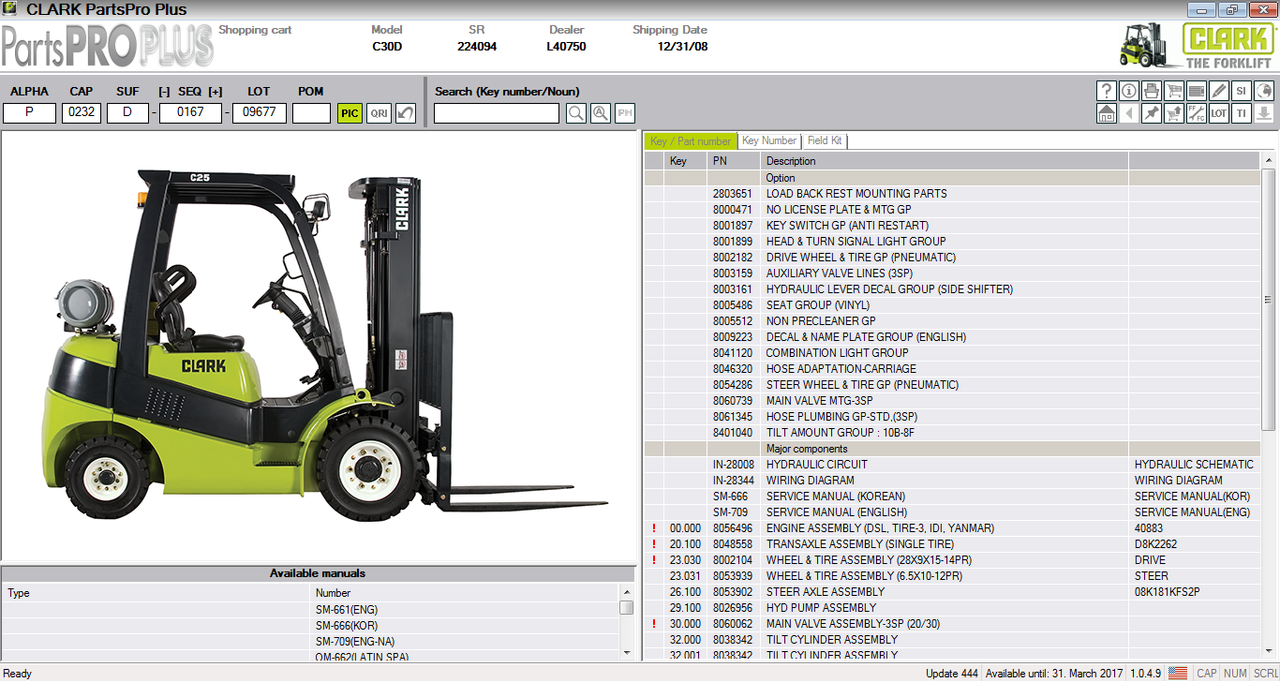Image resolution: width=1280 pixels, height=681 pixels.
Task: Click the printer icon
Action: [x=1151, y=91]
